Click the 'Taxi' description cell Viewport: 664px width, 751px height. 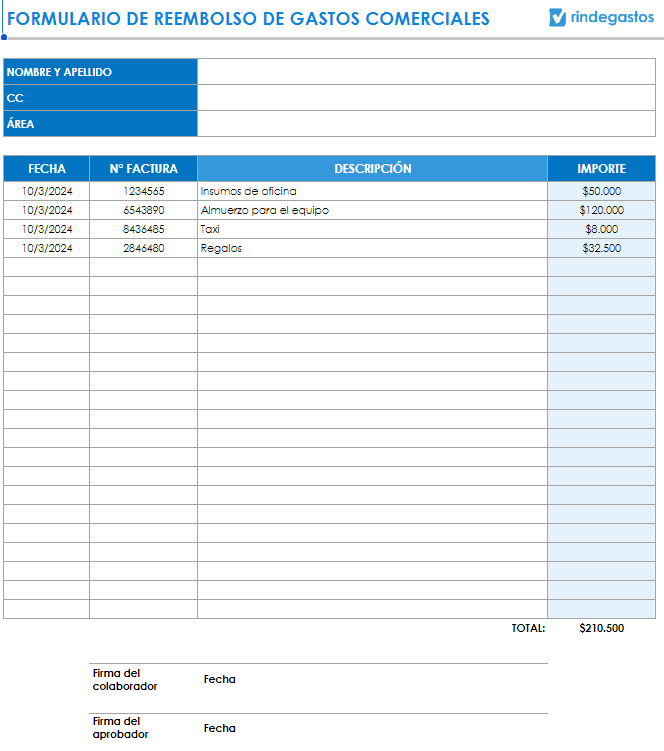click(210, 229)
